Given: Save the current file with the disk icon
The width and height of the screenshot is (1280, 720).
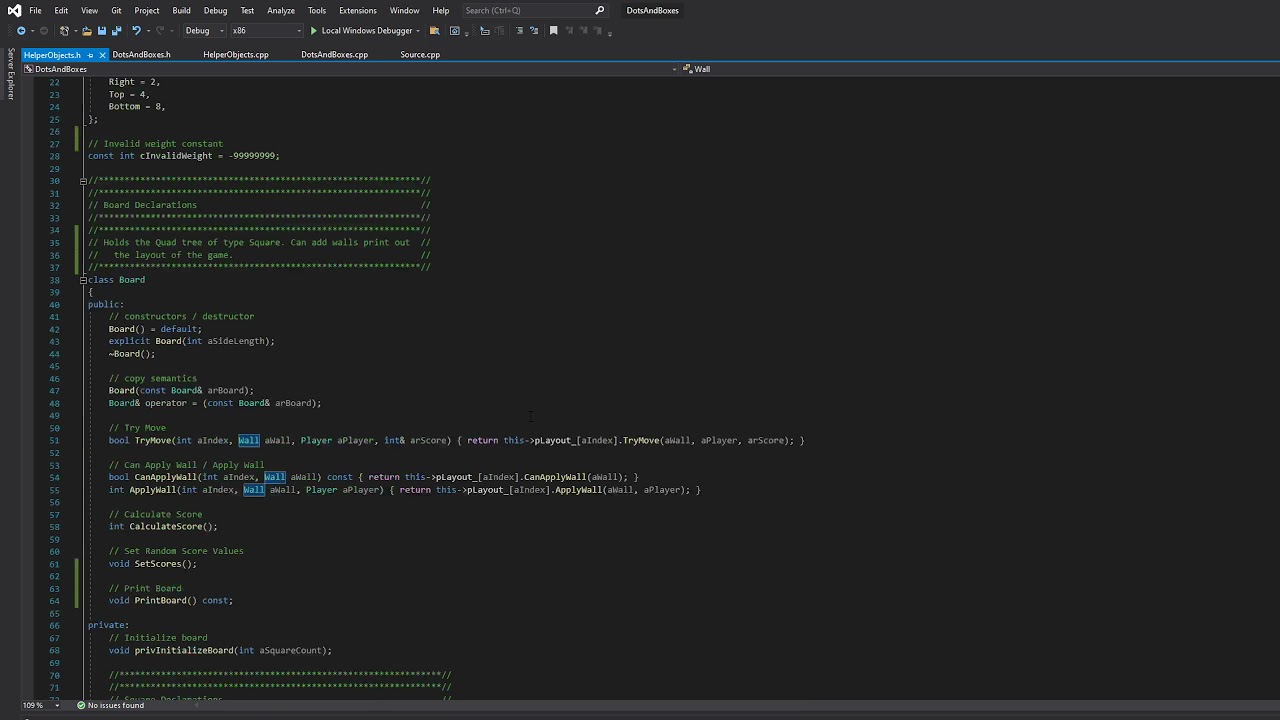Looking at the screenshot, I should click(x=101, y=31).
